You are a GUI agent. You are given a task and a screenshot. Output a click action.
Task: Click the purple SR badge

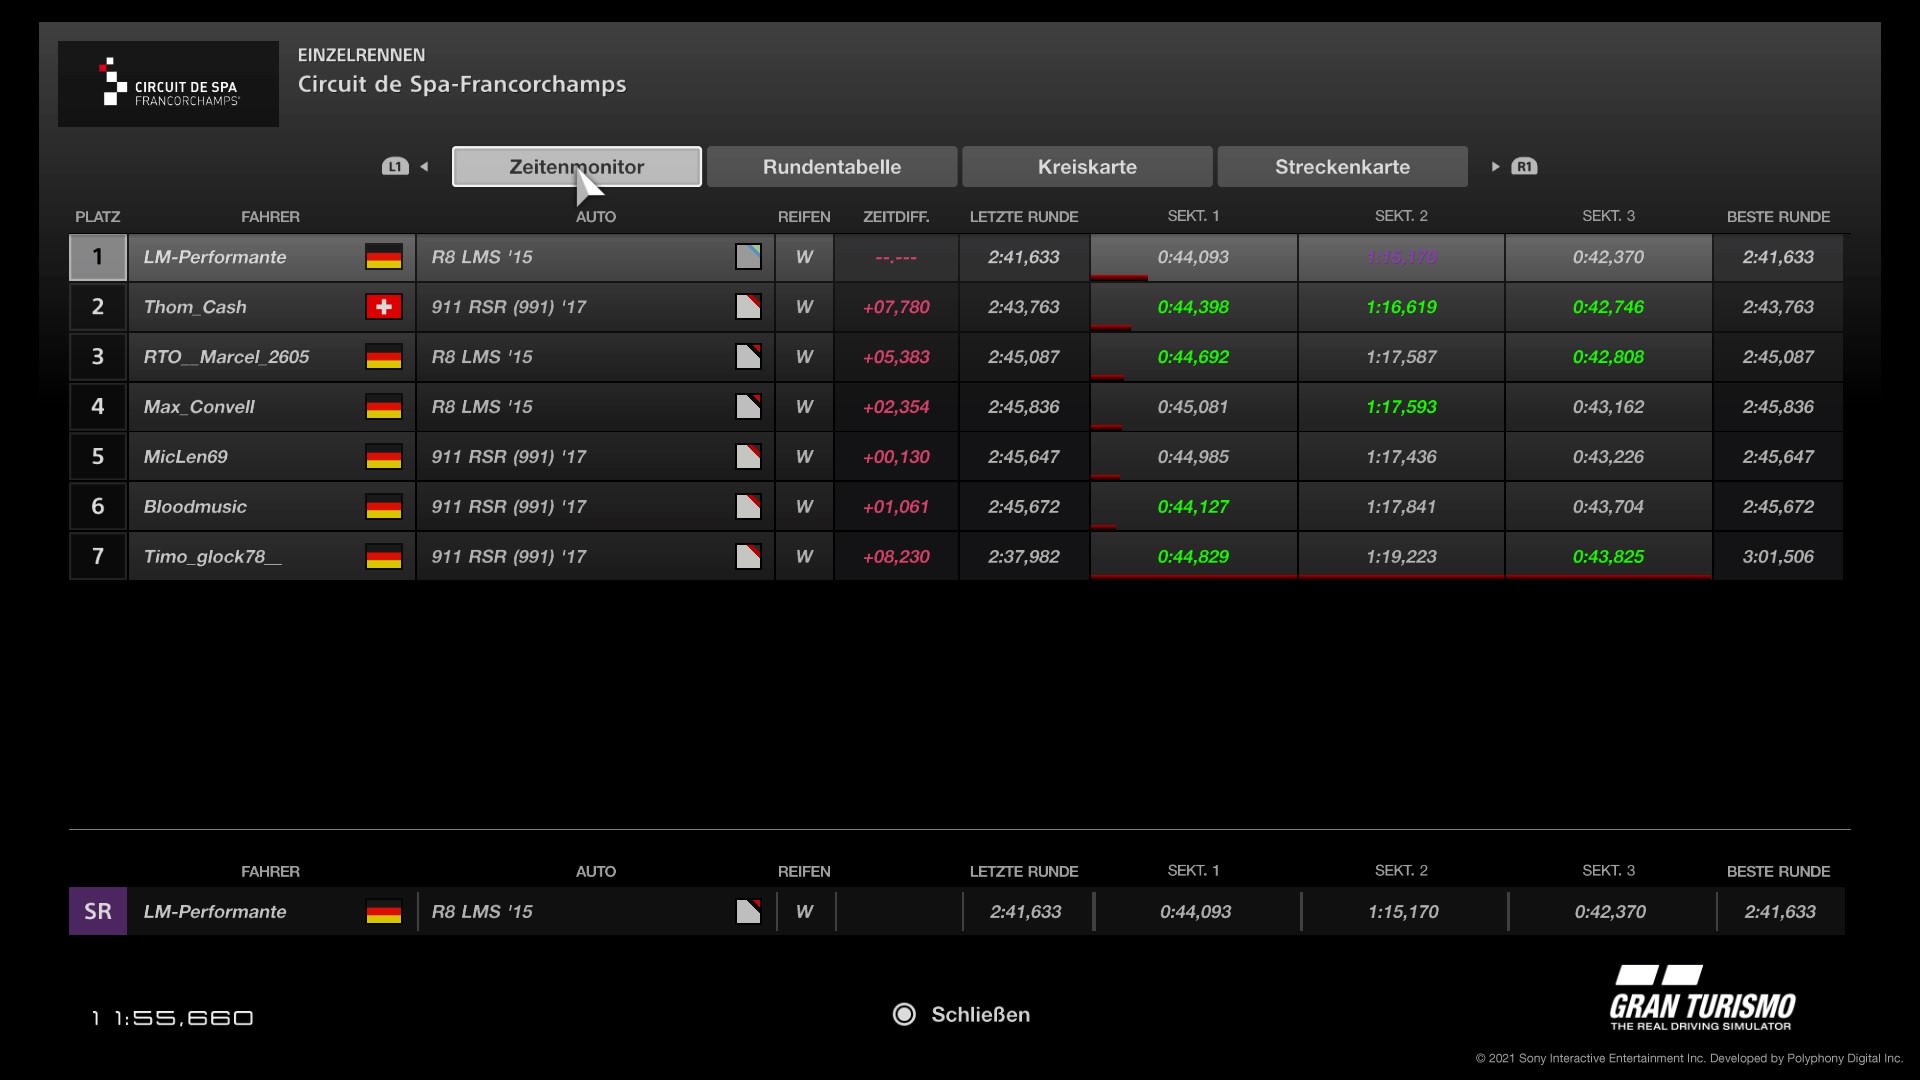98,911
